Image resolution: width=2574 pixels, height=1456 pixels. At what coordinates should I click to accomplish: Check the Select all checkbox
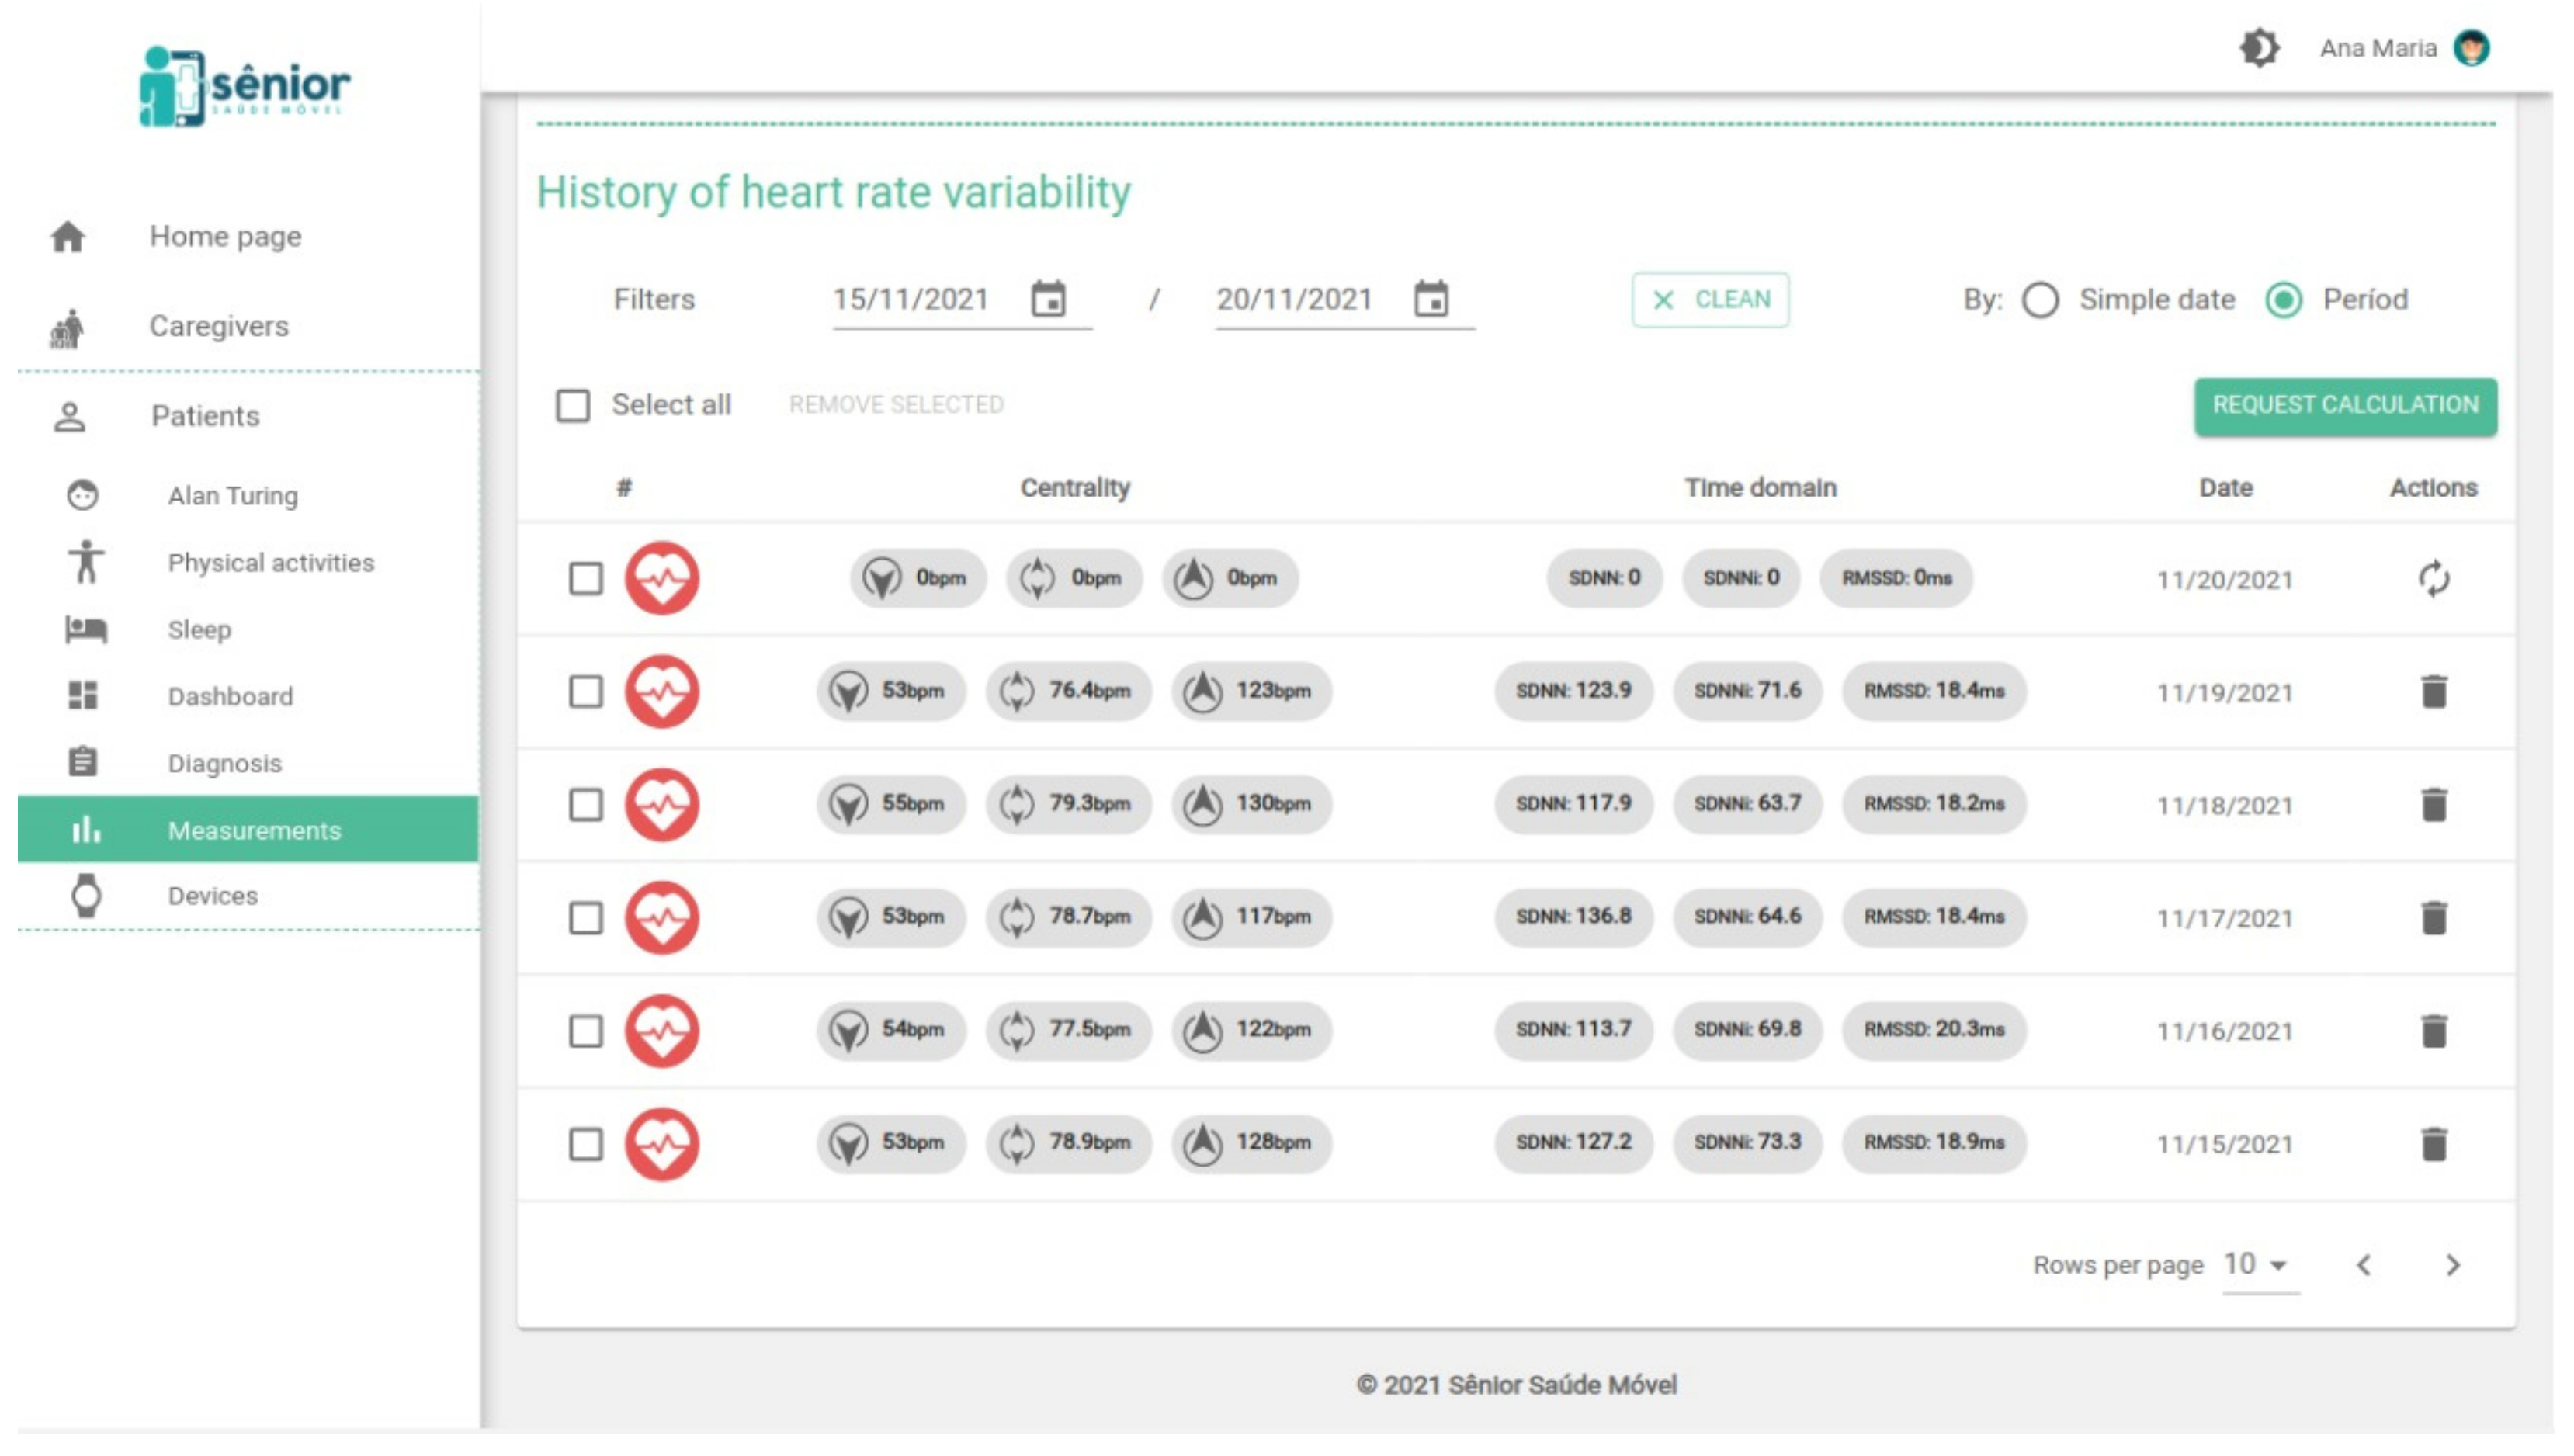573,405
